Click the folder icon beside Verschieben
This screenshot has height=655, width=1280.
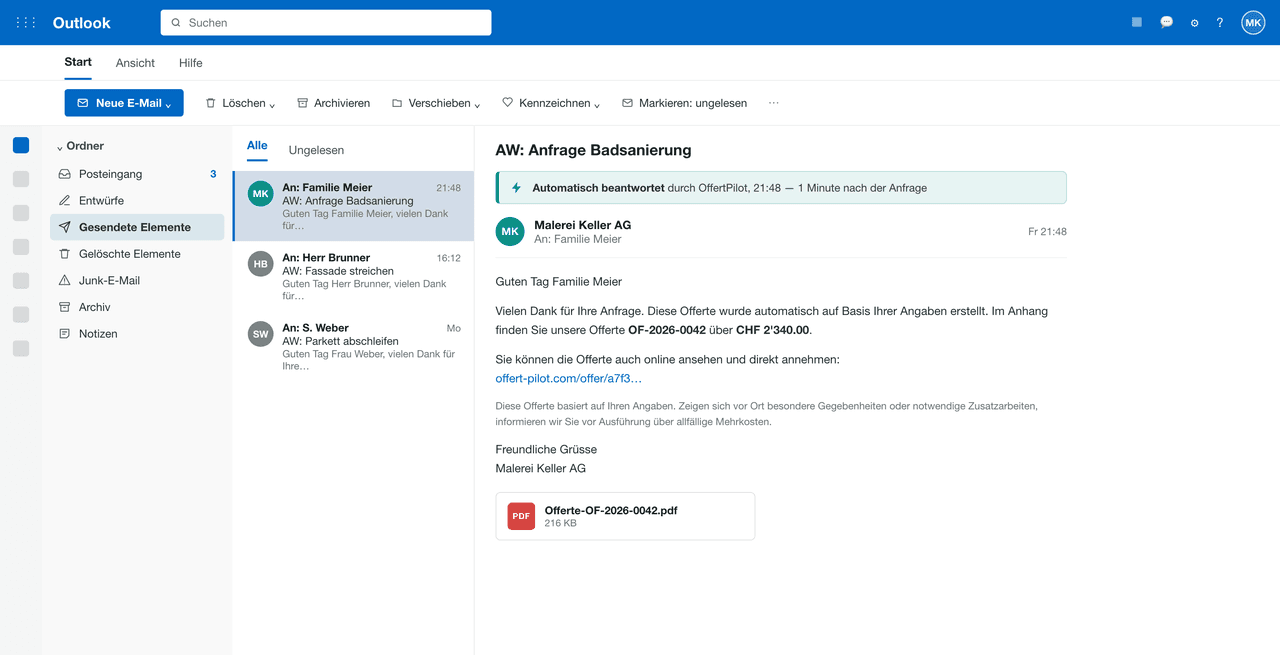click(x=397, y=103)
